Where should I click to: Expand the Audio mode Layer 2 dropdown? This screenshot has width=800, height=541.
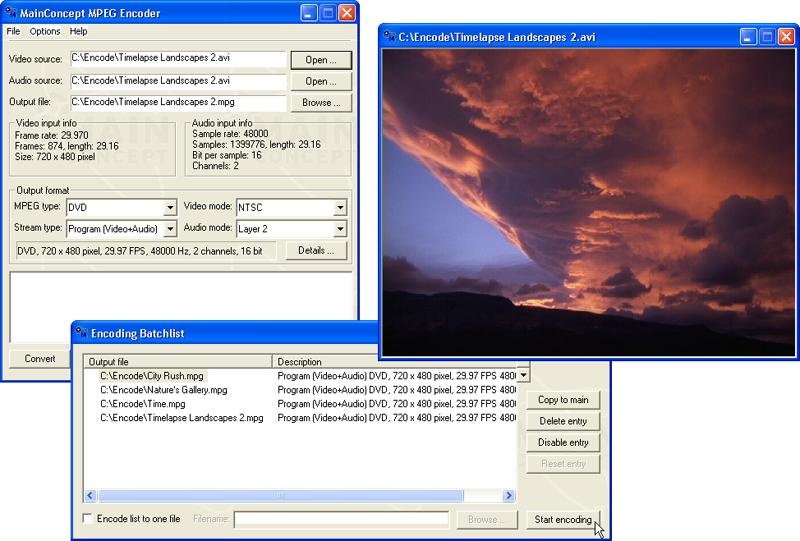[340, 229]
